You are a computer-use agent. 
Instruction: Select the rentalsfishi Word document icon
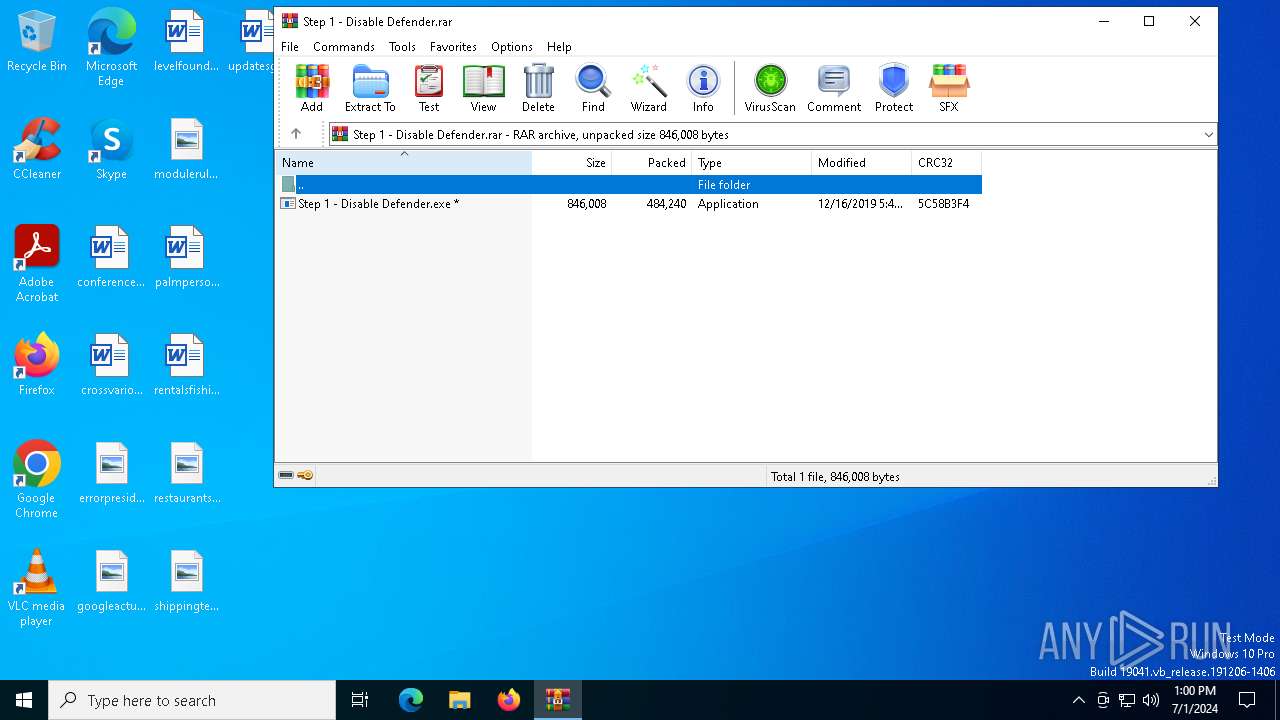click(x=186, y=365)
